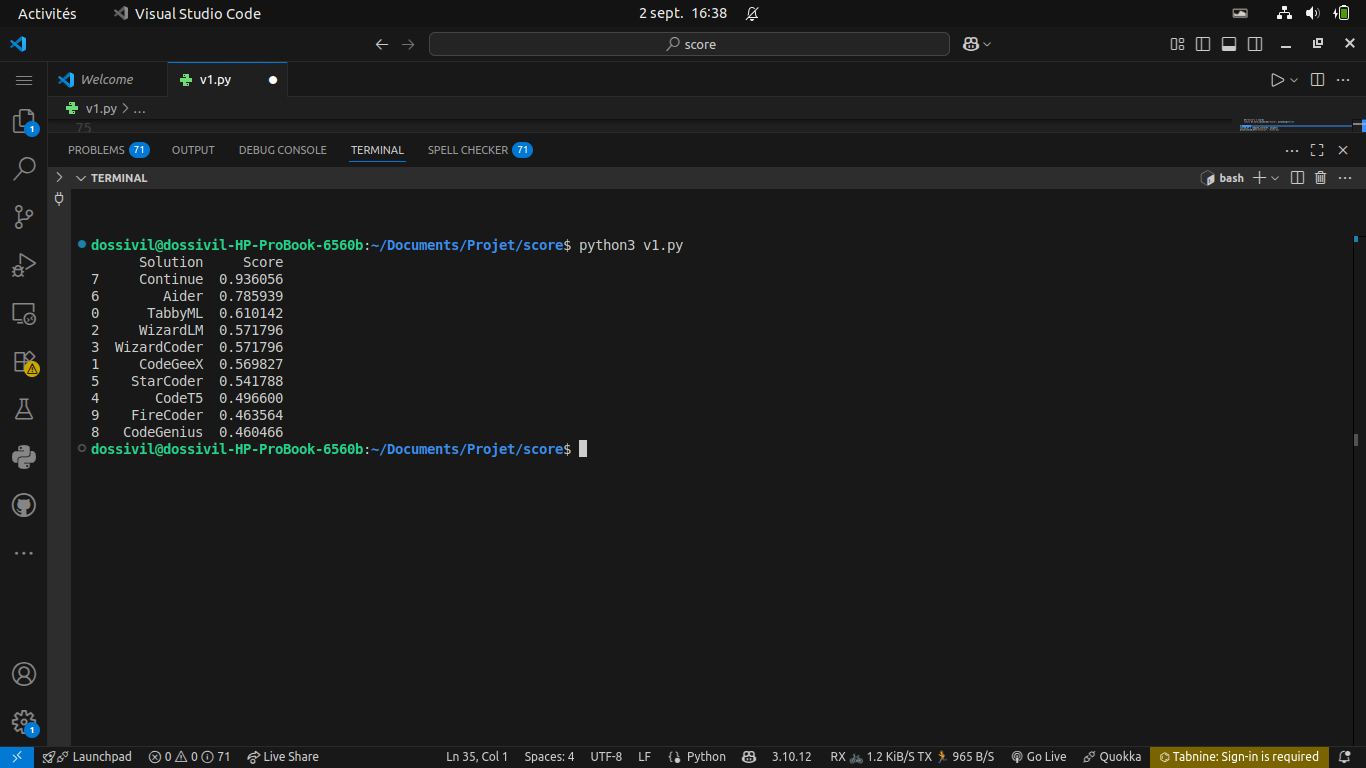The image size is (1366, 768).
Task: Choose the Python interpreter 3.10.12
Action: pos(792,757)
